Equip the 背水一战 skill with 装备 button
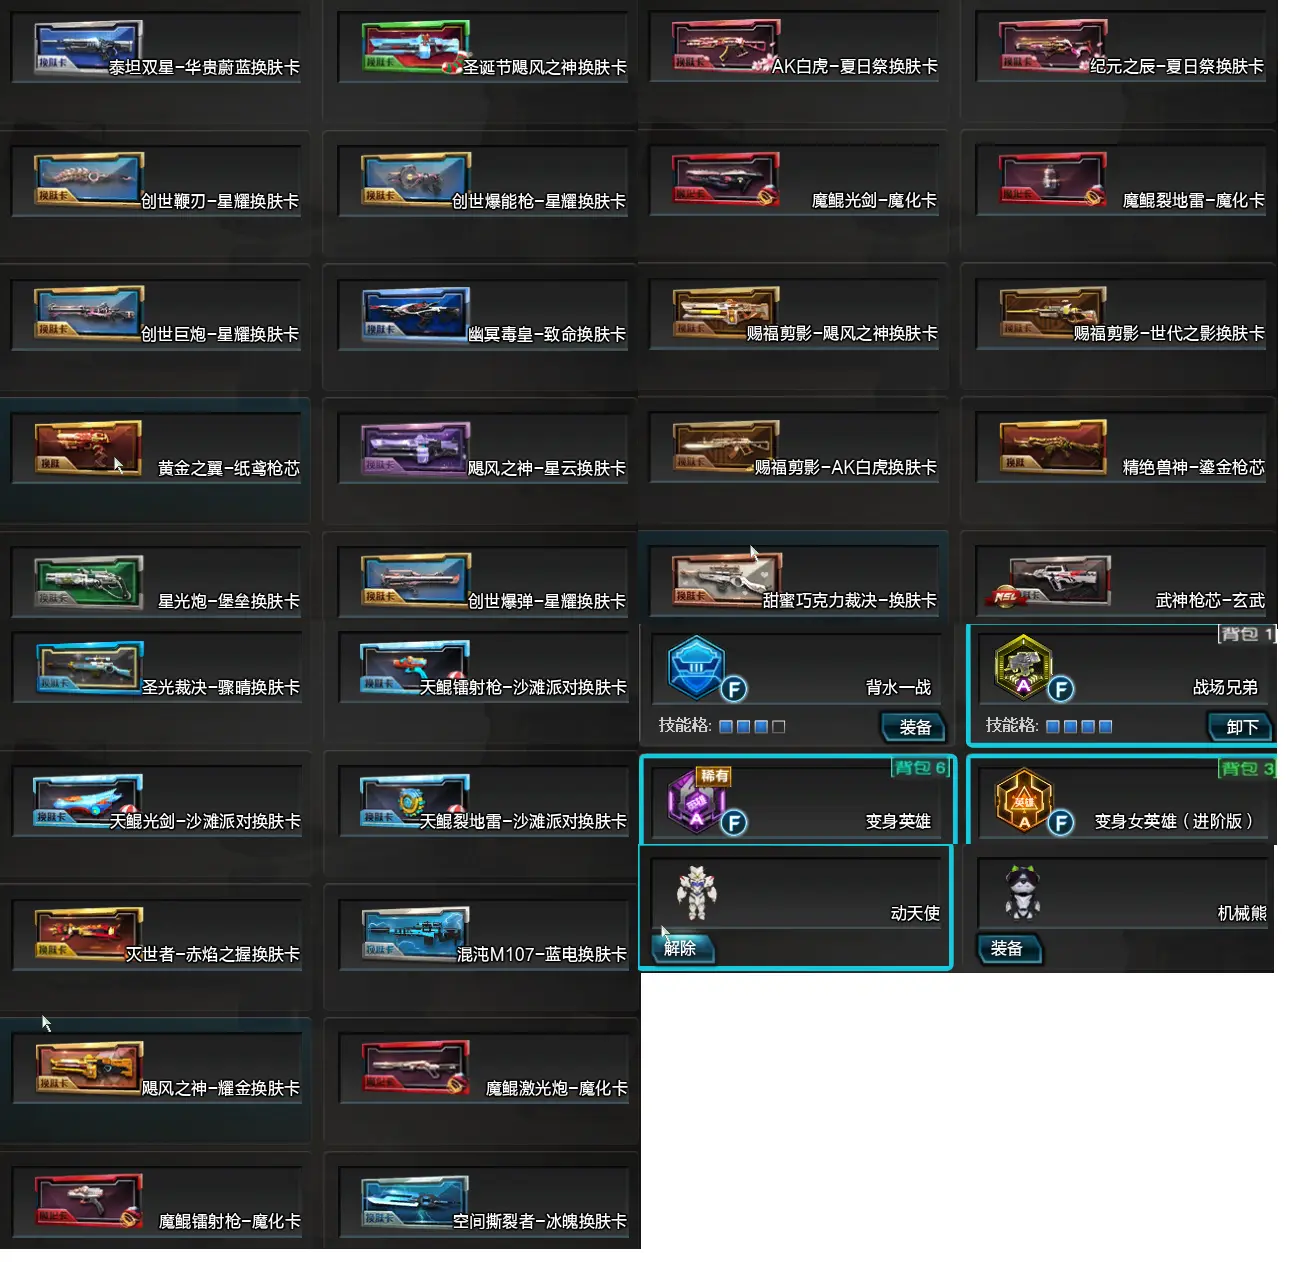The image size is (1292, 1262). tap(913, 727)
